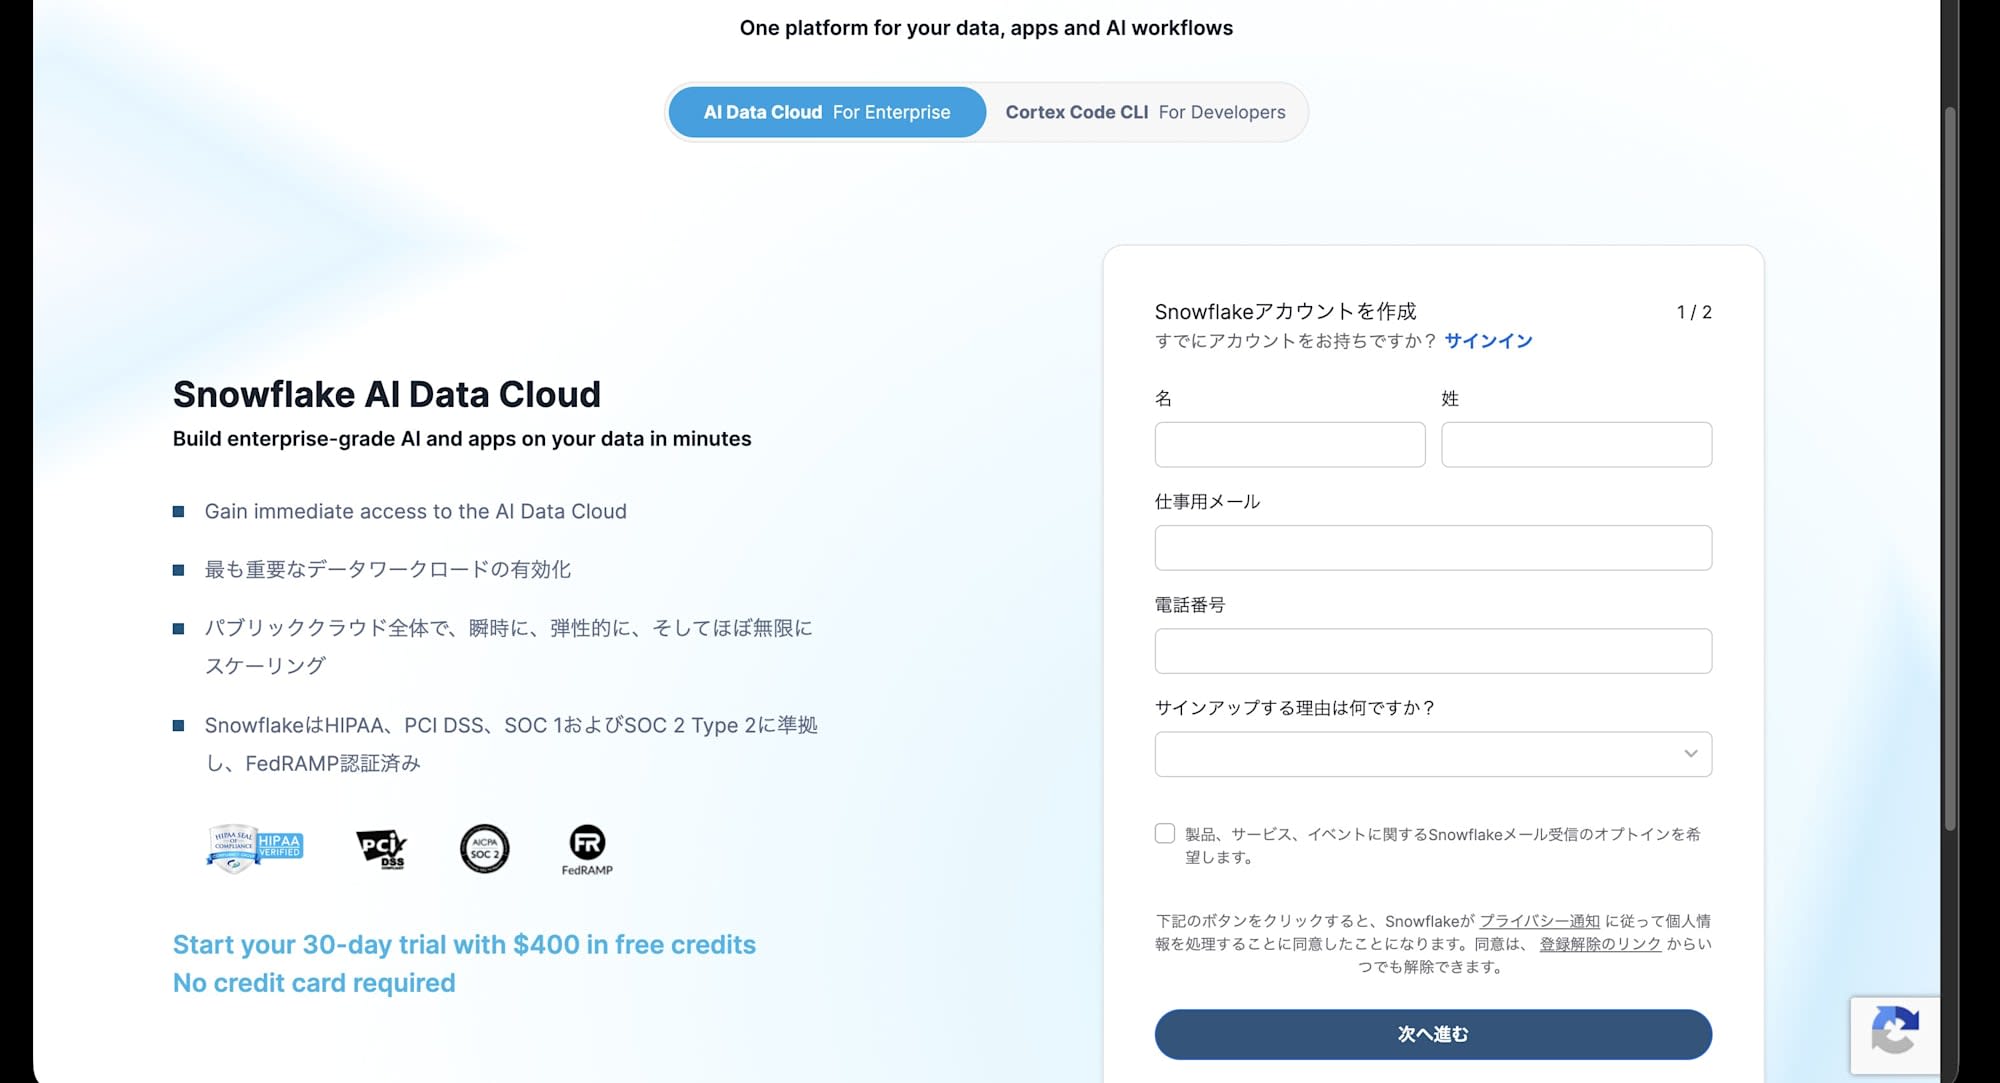This screenshot has height=1083, width=2000.
Task: Click the Snowflakeアカウントを作成 form title
Action: pos(1285,311)
